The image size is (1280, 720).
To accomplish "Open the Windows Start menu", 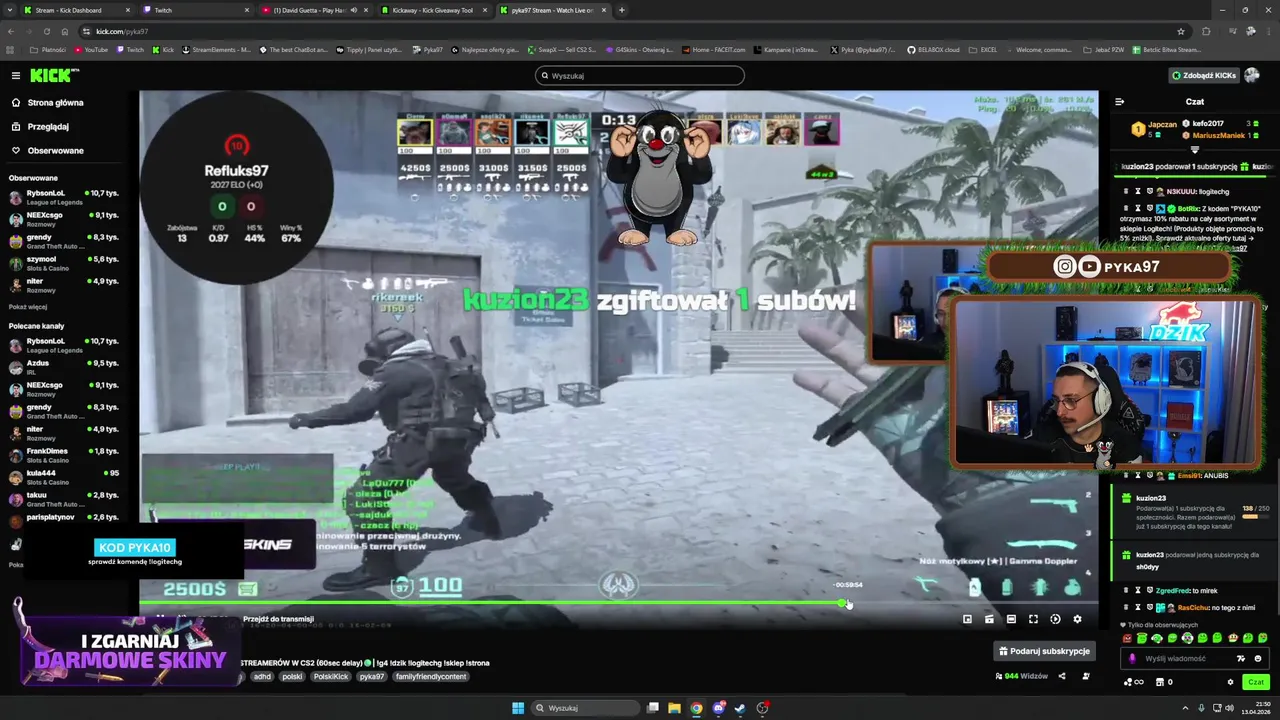I will (518, 708).
